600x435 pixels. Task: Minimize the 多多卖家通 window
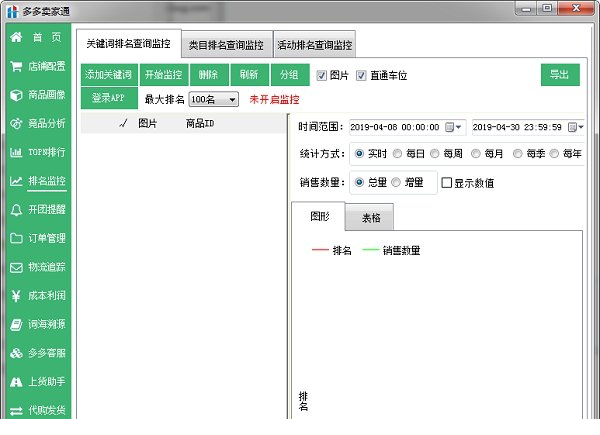click(x=527, y=8)
